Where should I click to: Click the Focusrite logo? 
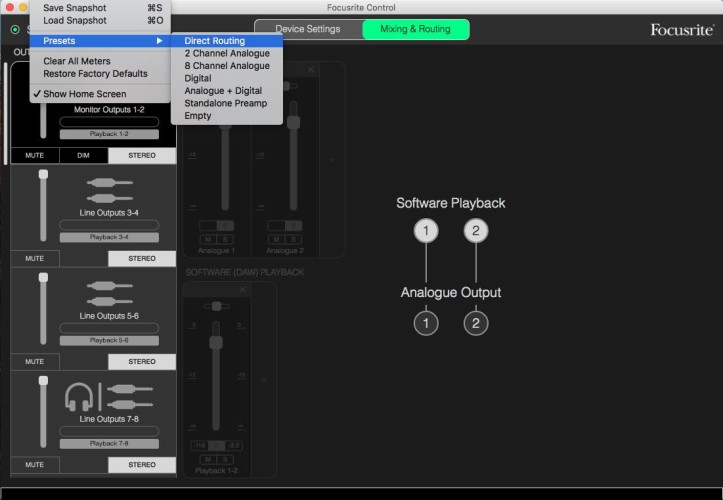682,30
